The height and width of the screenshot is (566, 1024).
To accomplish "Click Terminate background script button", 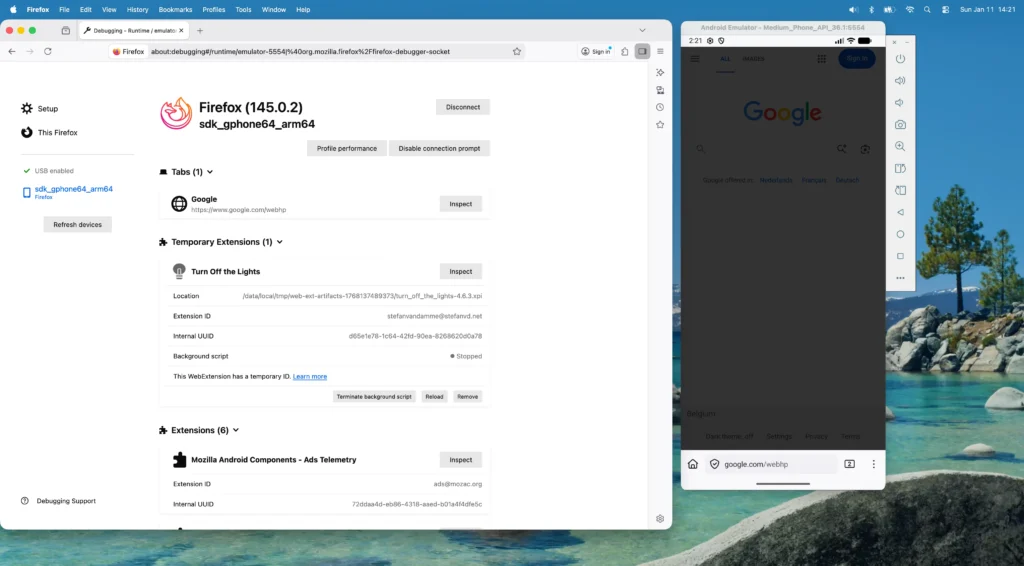I will pyautogui.click(x=374, y=396).
